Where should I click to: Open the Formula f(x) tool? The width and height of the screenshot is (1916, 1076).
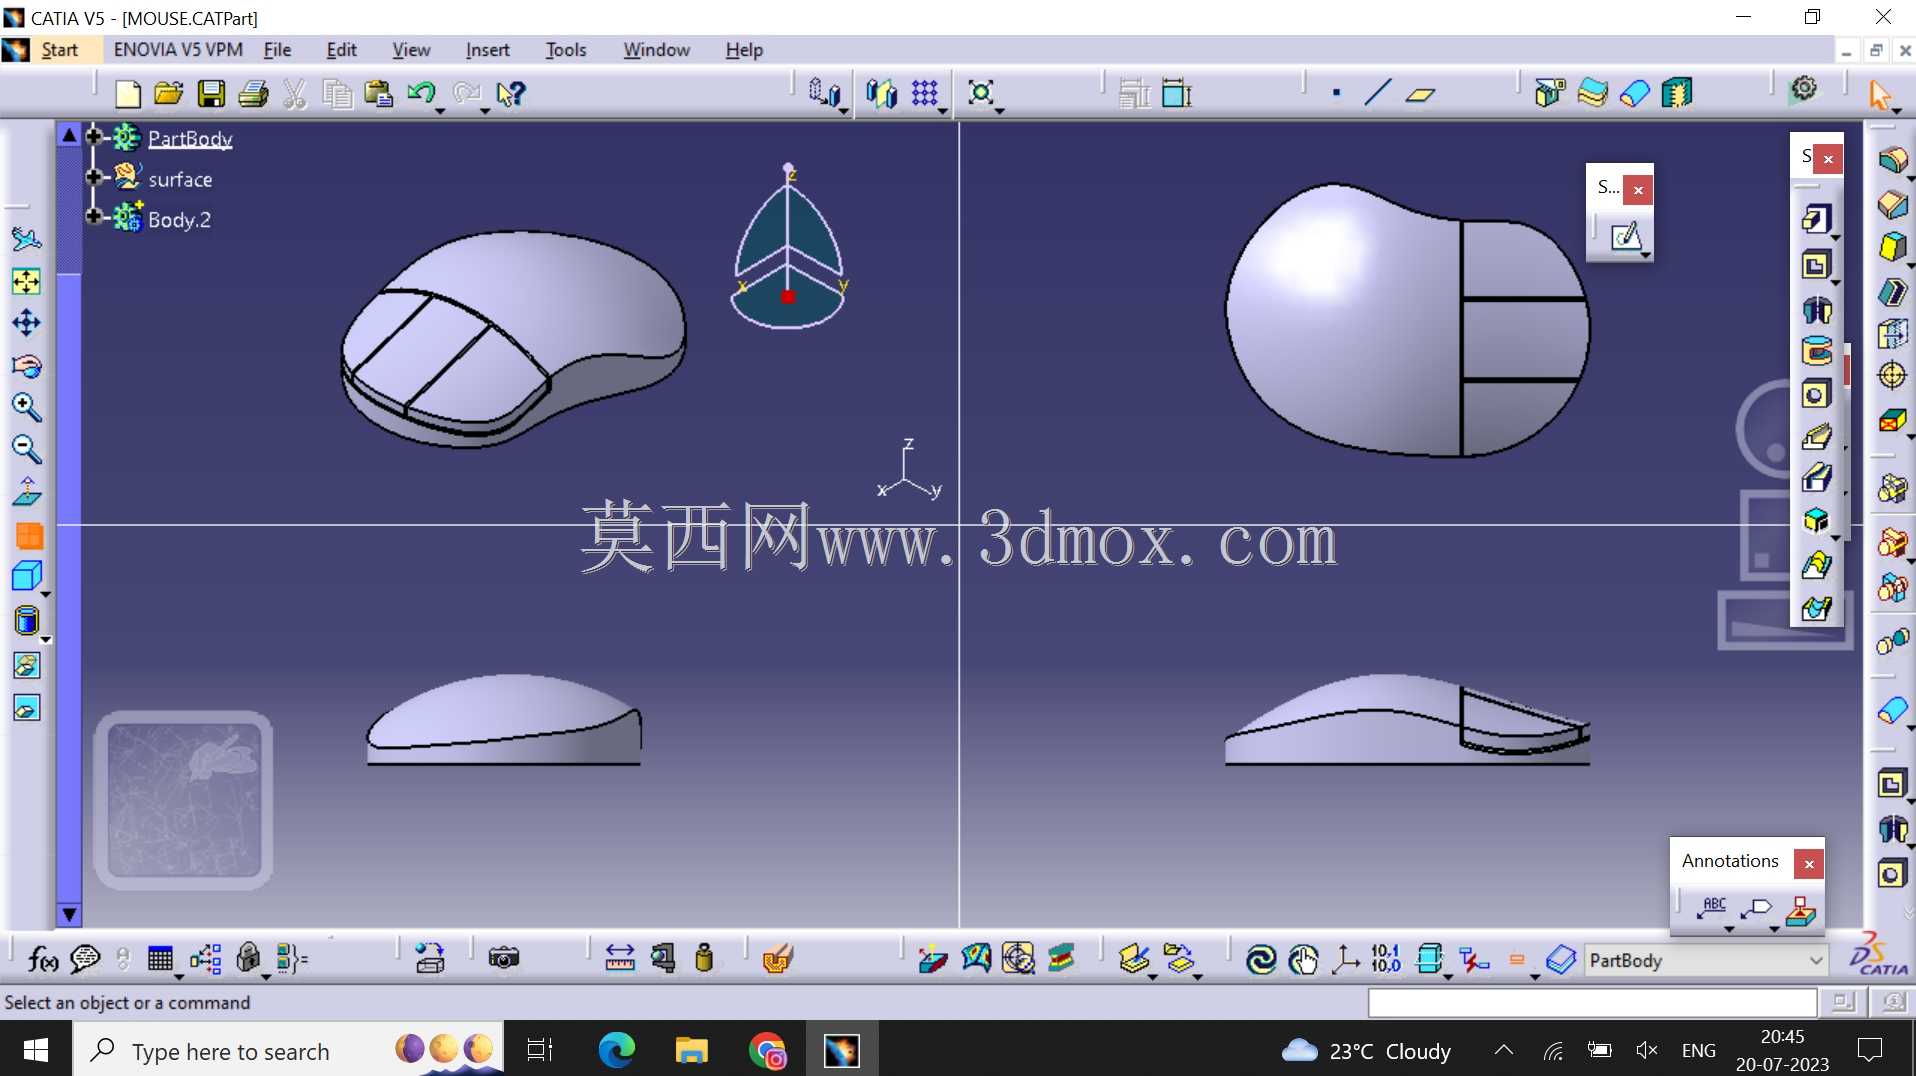click(x=42, y=959)
